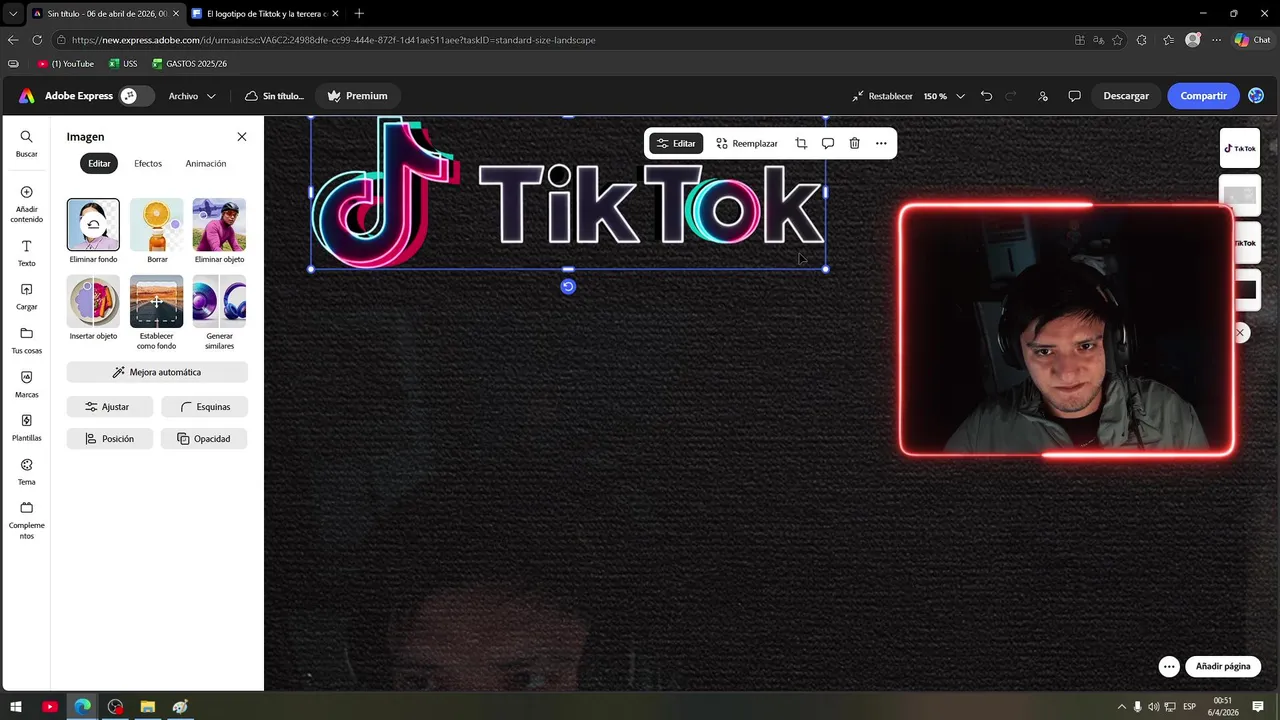Open the user profile avatar in Adobe header
The image size is (1280, 720).
[1256, 96]
